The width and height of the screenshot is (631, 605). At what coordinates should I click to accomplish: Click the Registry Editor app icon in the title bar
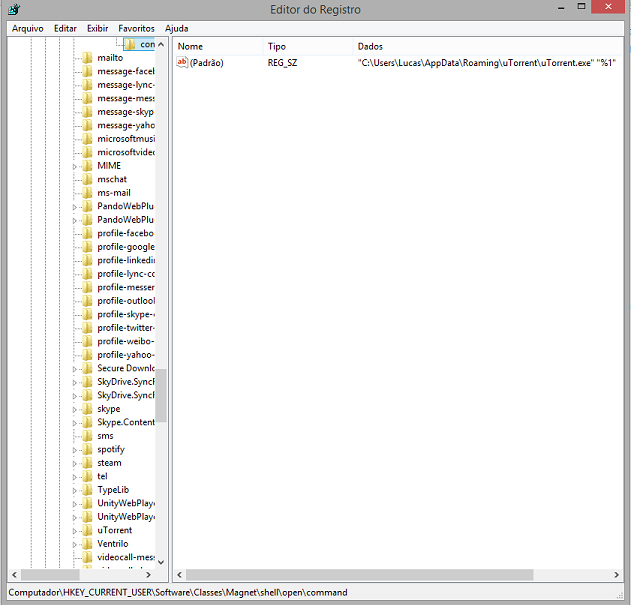(14, 9)
